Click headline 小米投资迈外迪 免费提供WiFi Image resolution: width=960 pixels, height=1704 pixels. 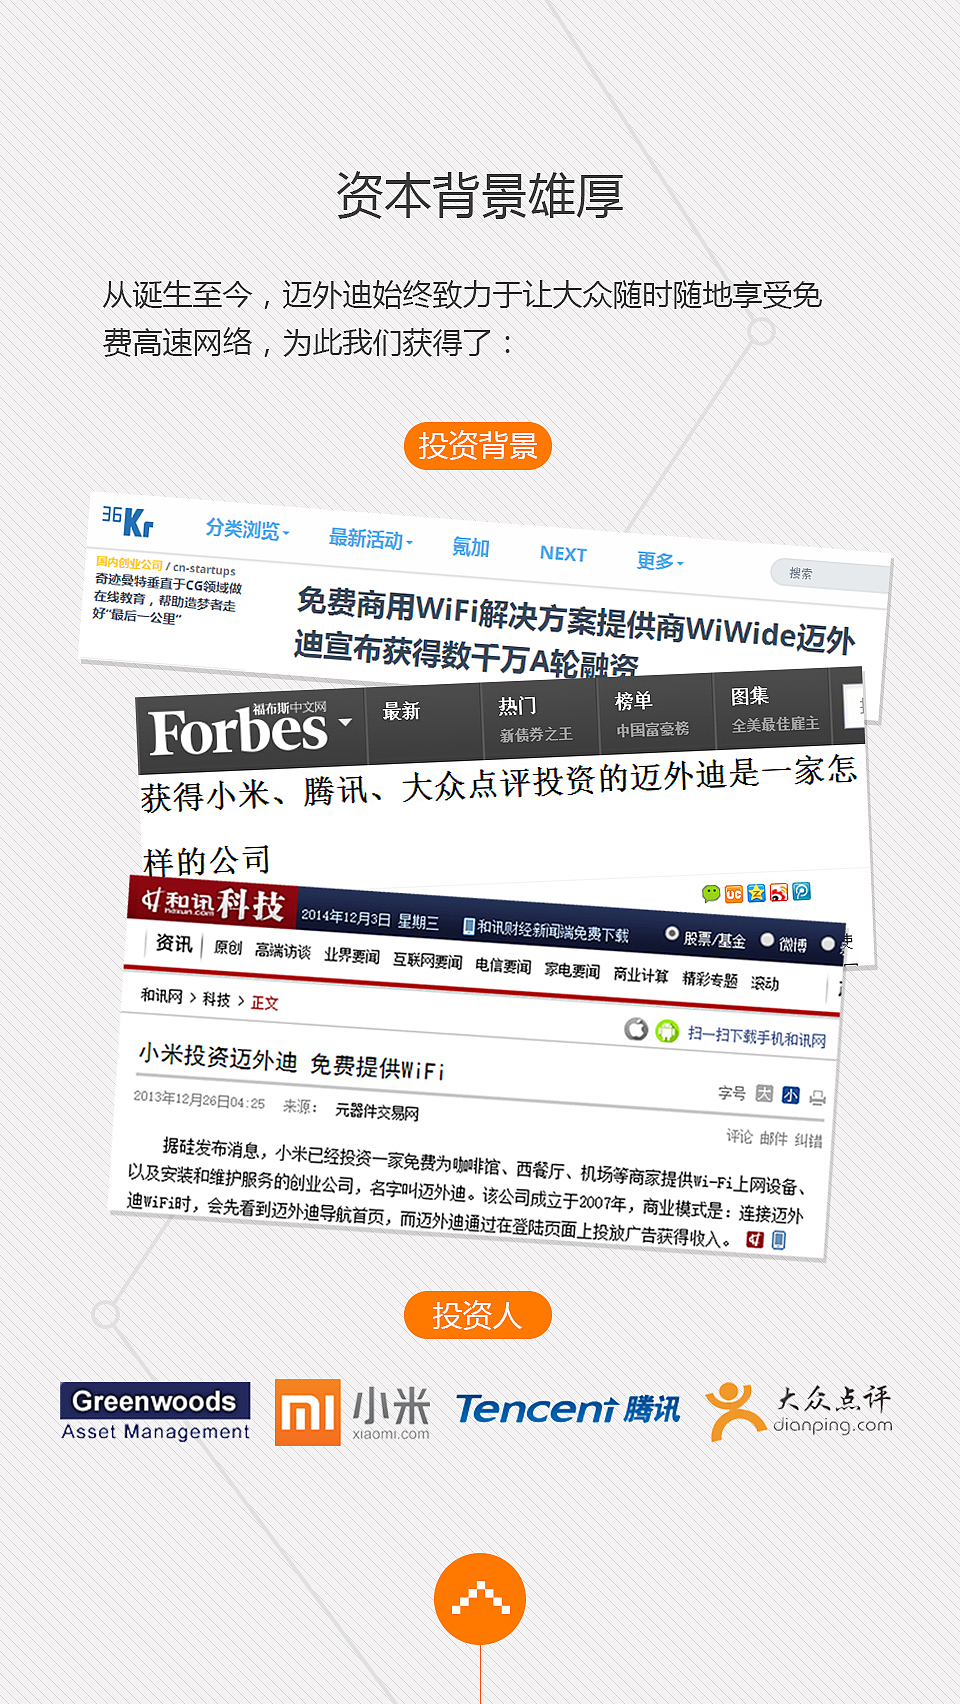tap(291, 1062)
